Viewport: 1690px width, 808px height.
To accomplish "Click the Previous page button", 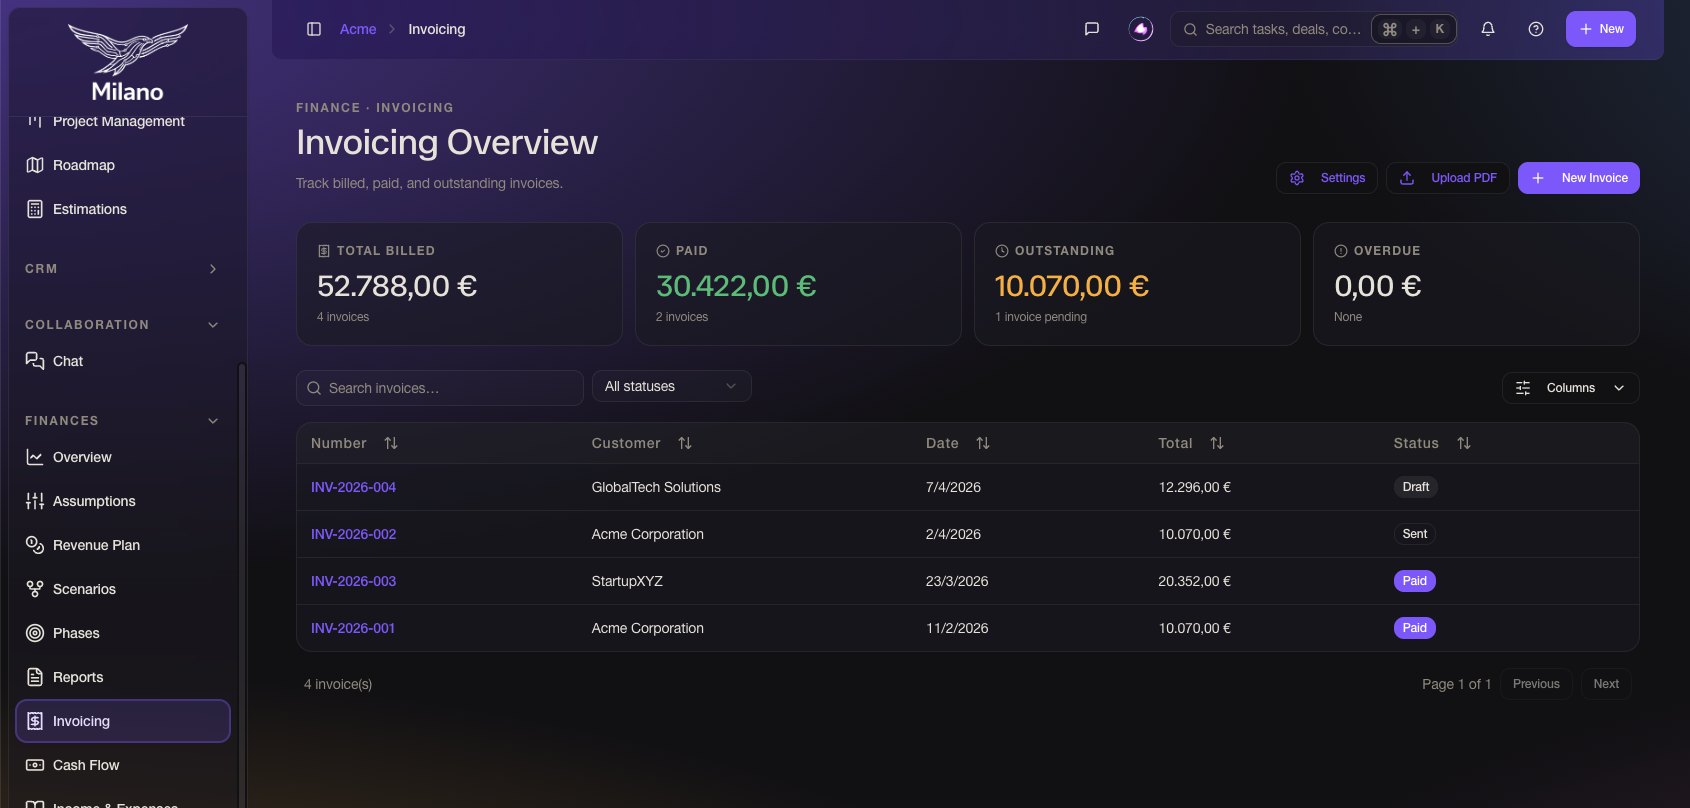I will click(x=1536, y=684).
